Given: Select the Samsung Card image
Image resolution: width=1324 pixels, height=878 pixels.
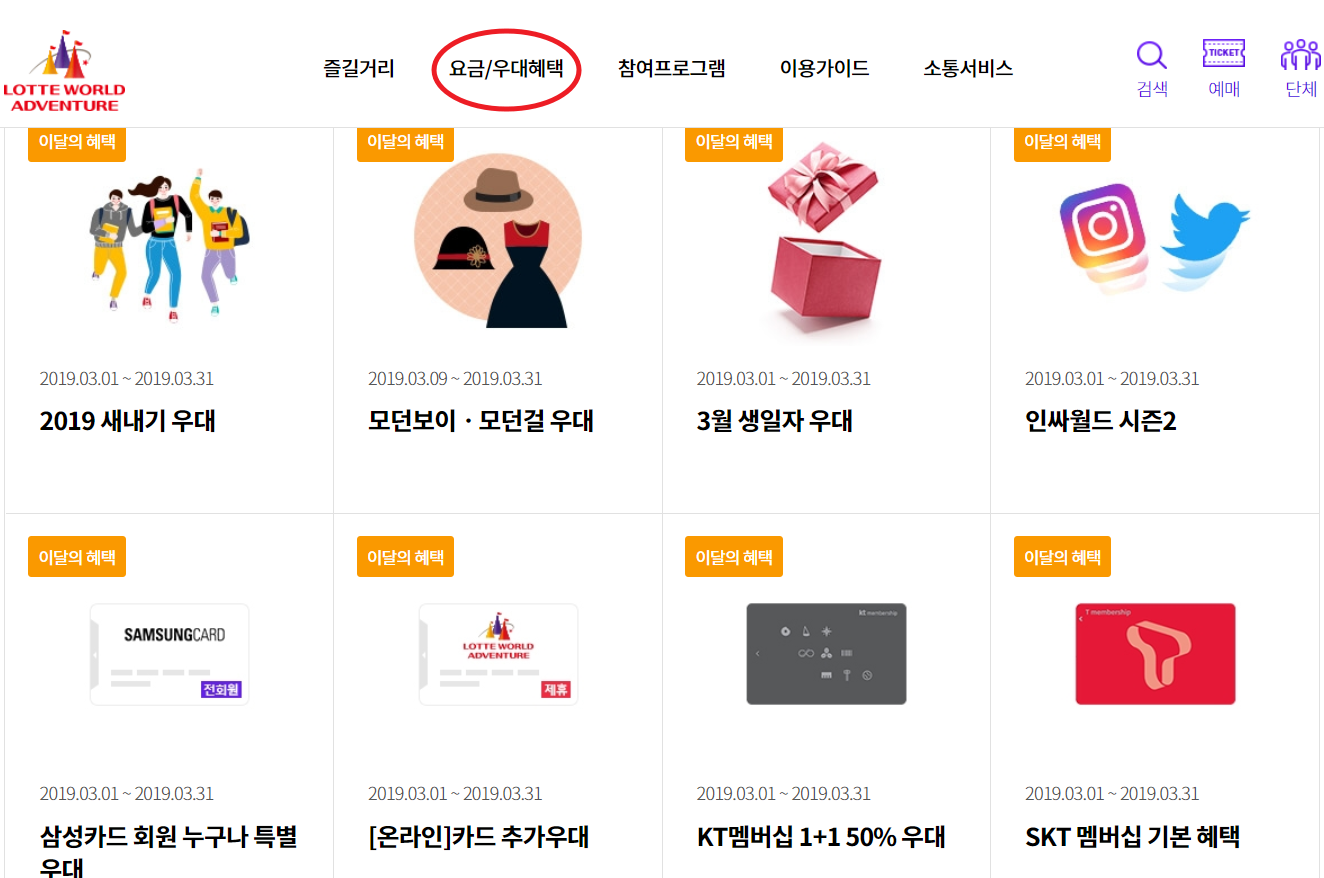Looking at the screenshot, I should tap(169, 654).
